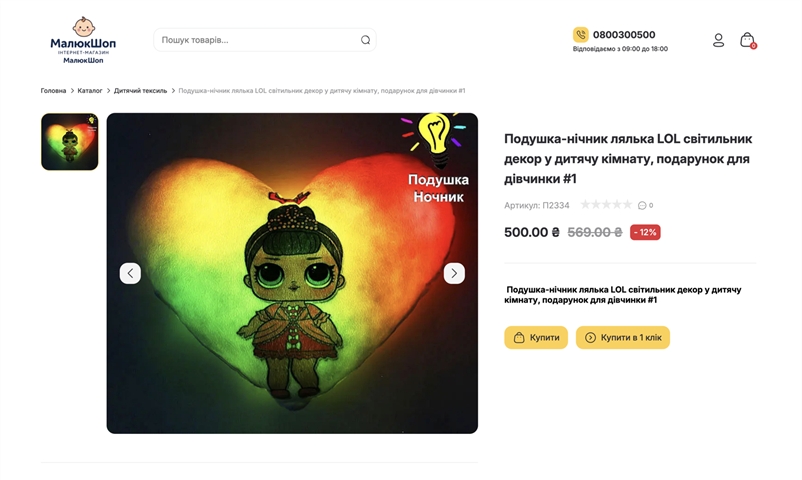
Task: Click the МалюкШоп logo
Action: [x=83, y=40]
